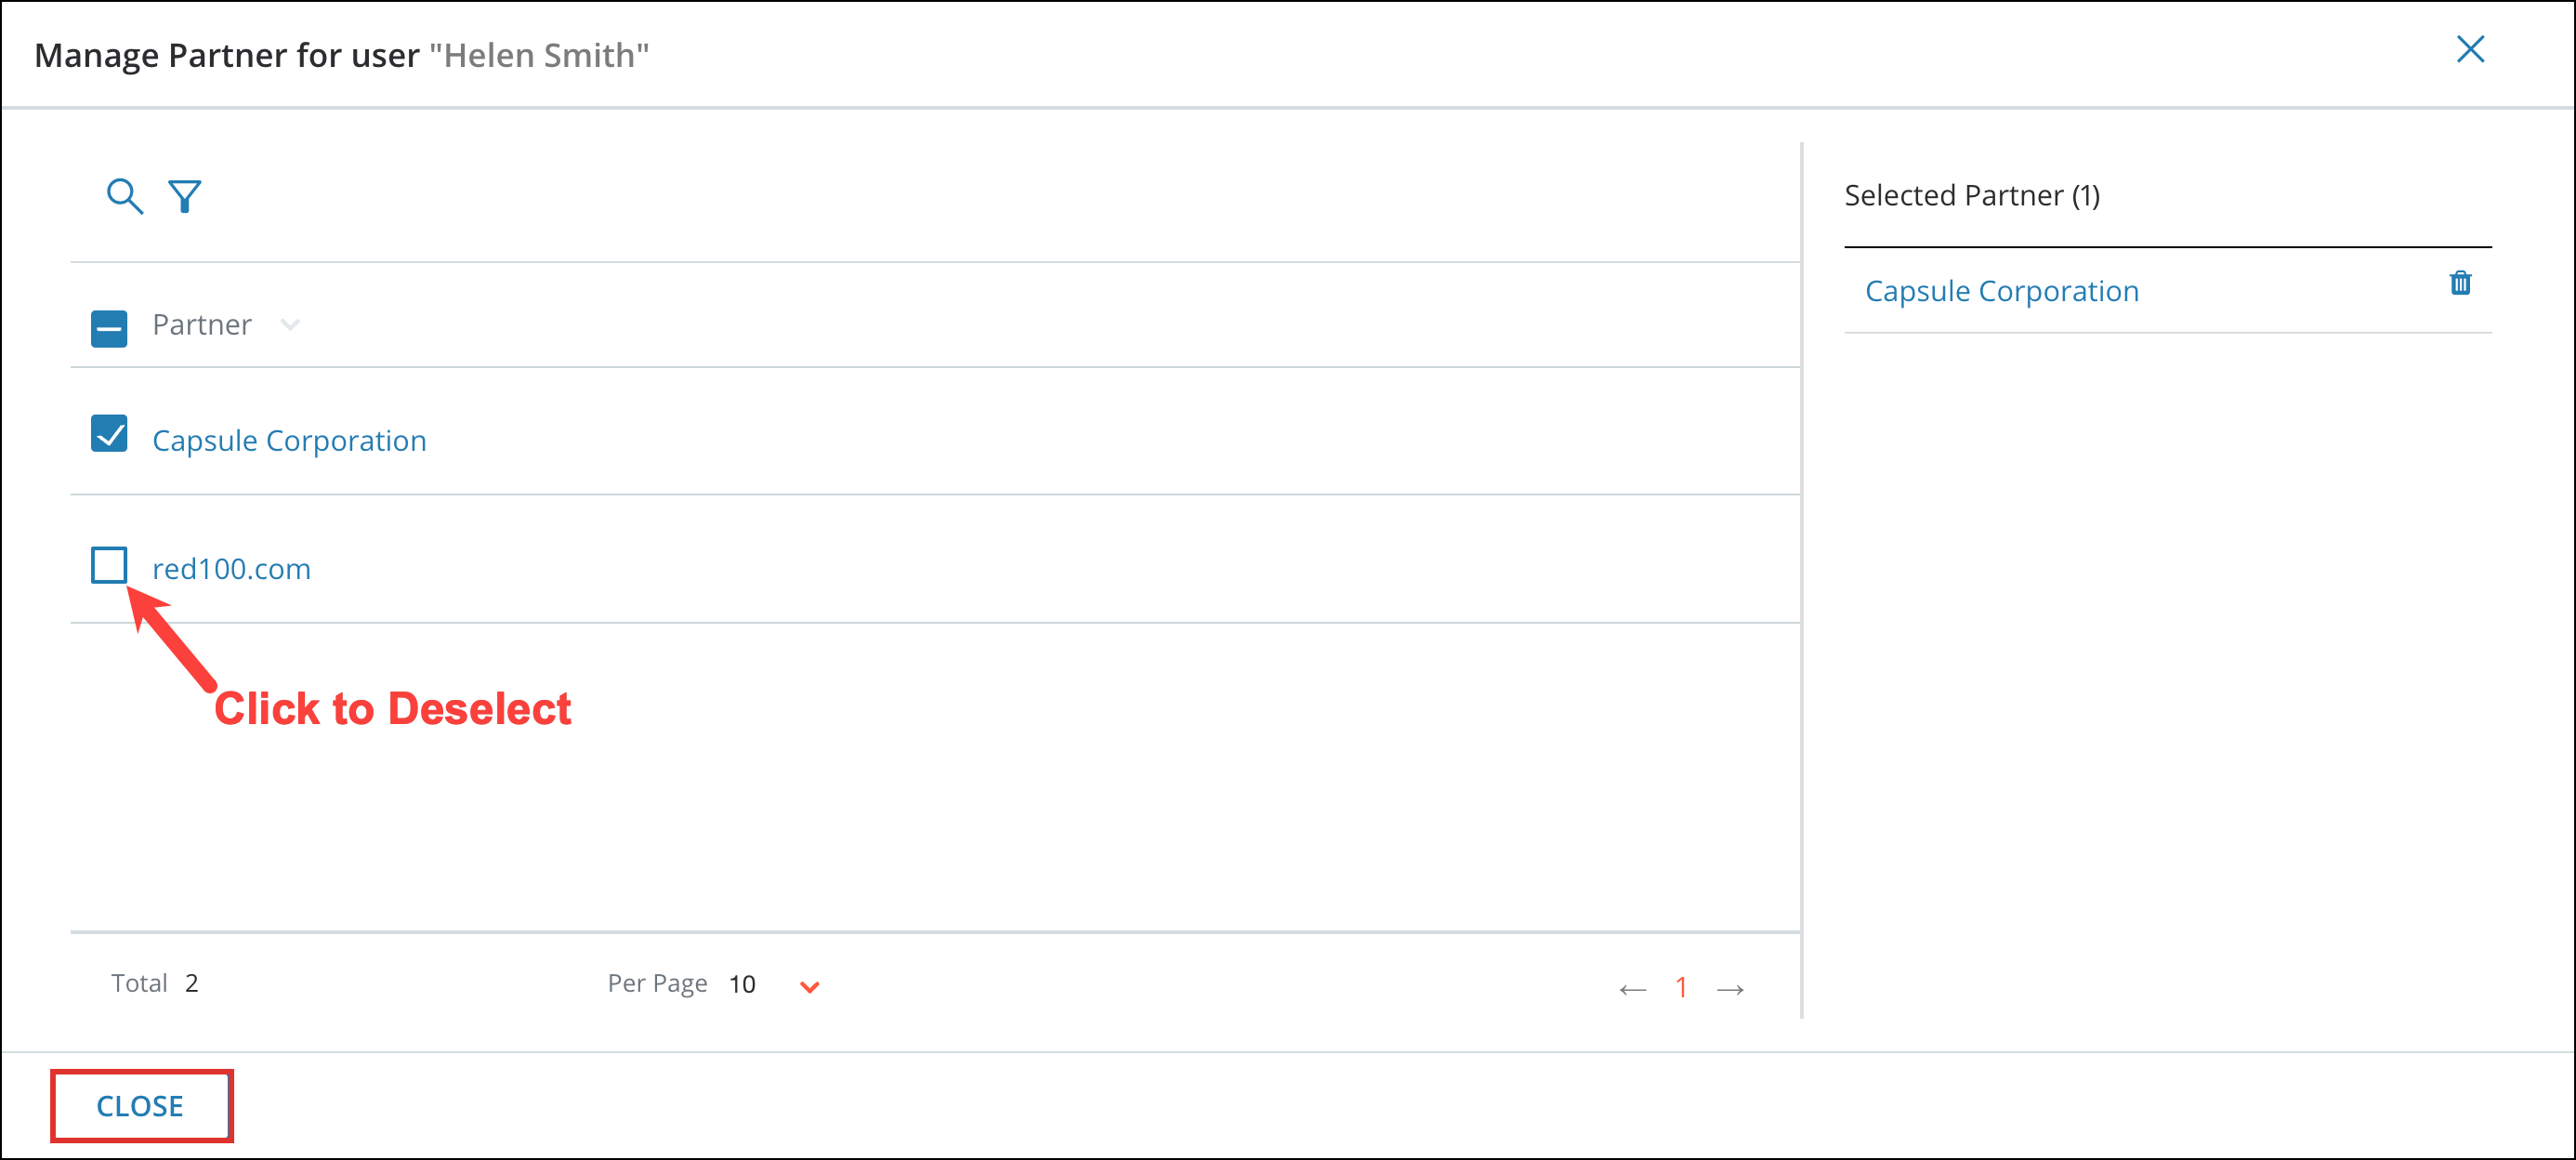Click the search magnifier icon

(124, 196)
